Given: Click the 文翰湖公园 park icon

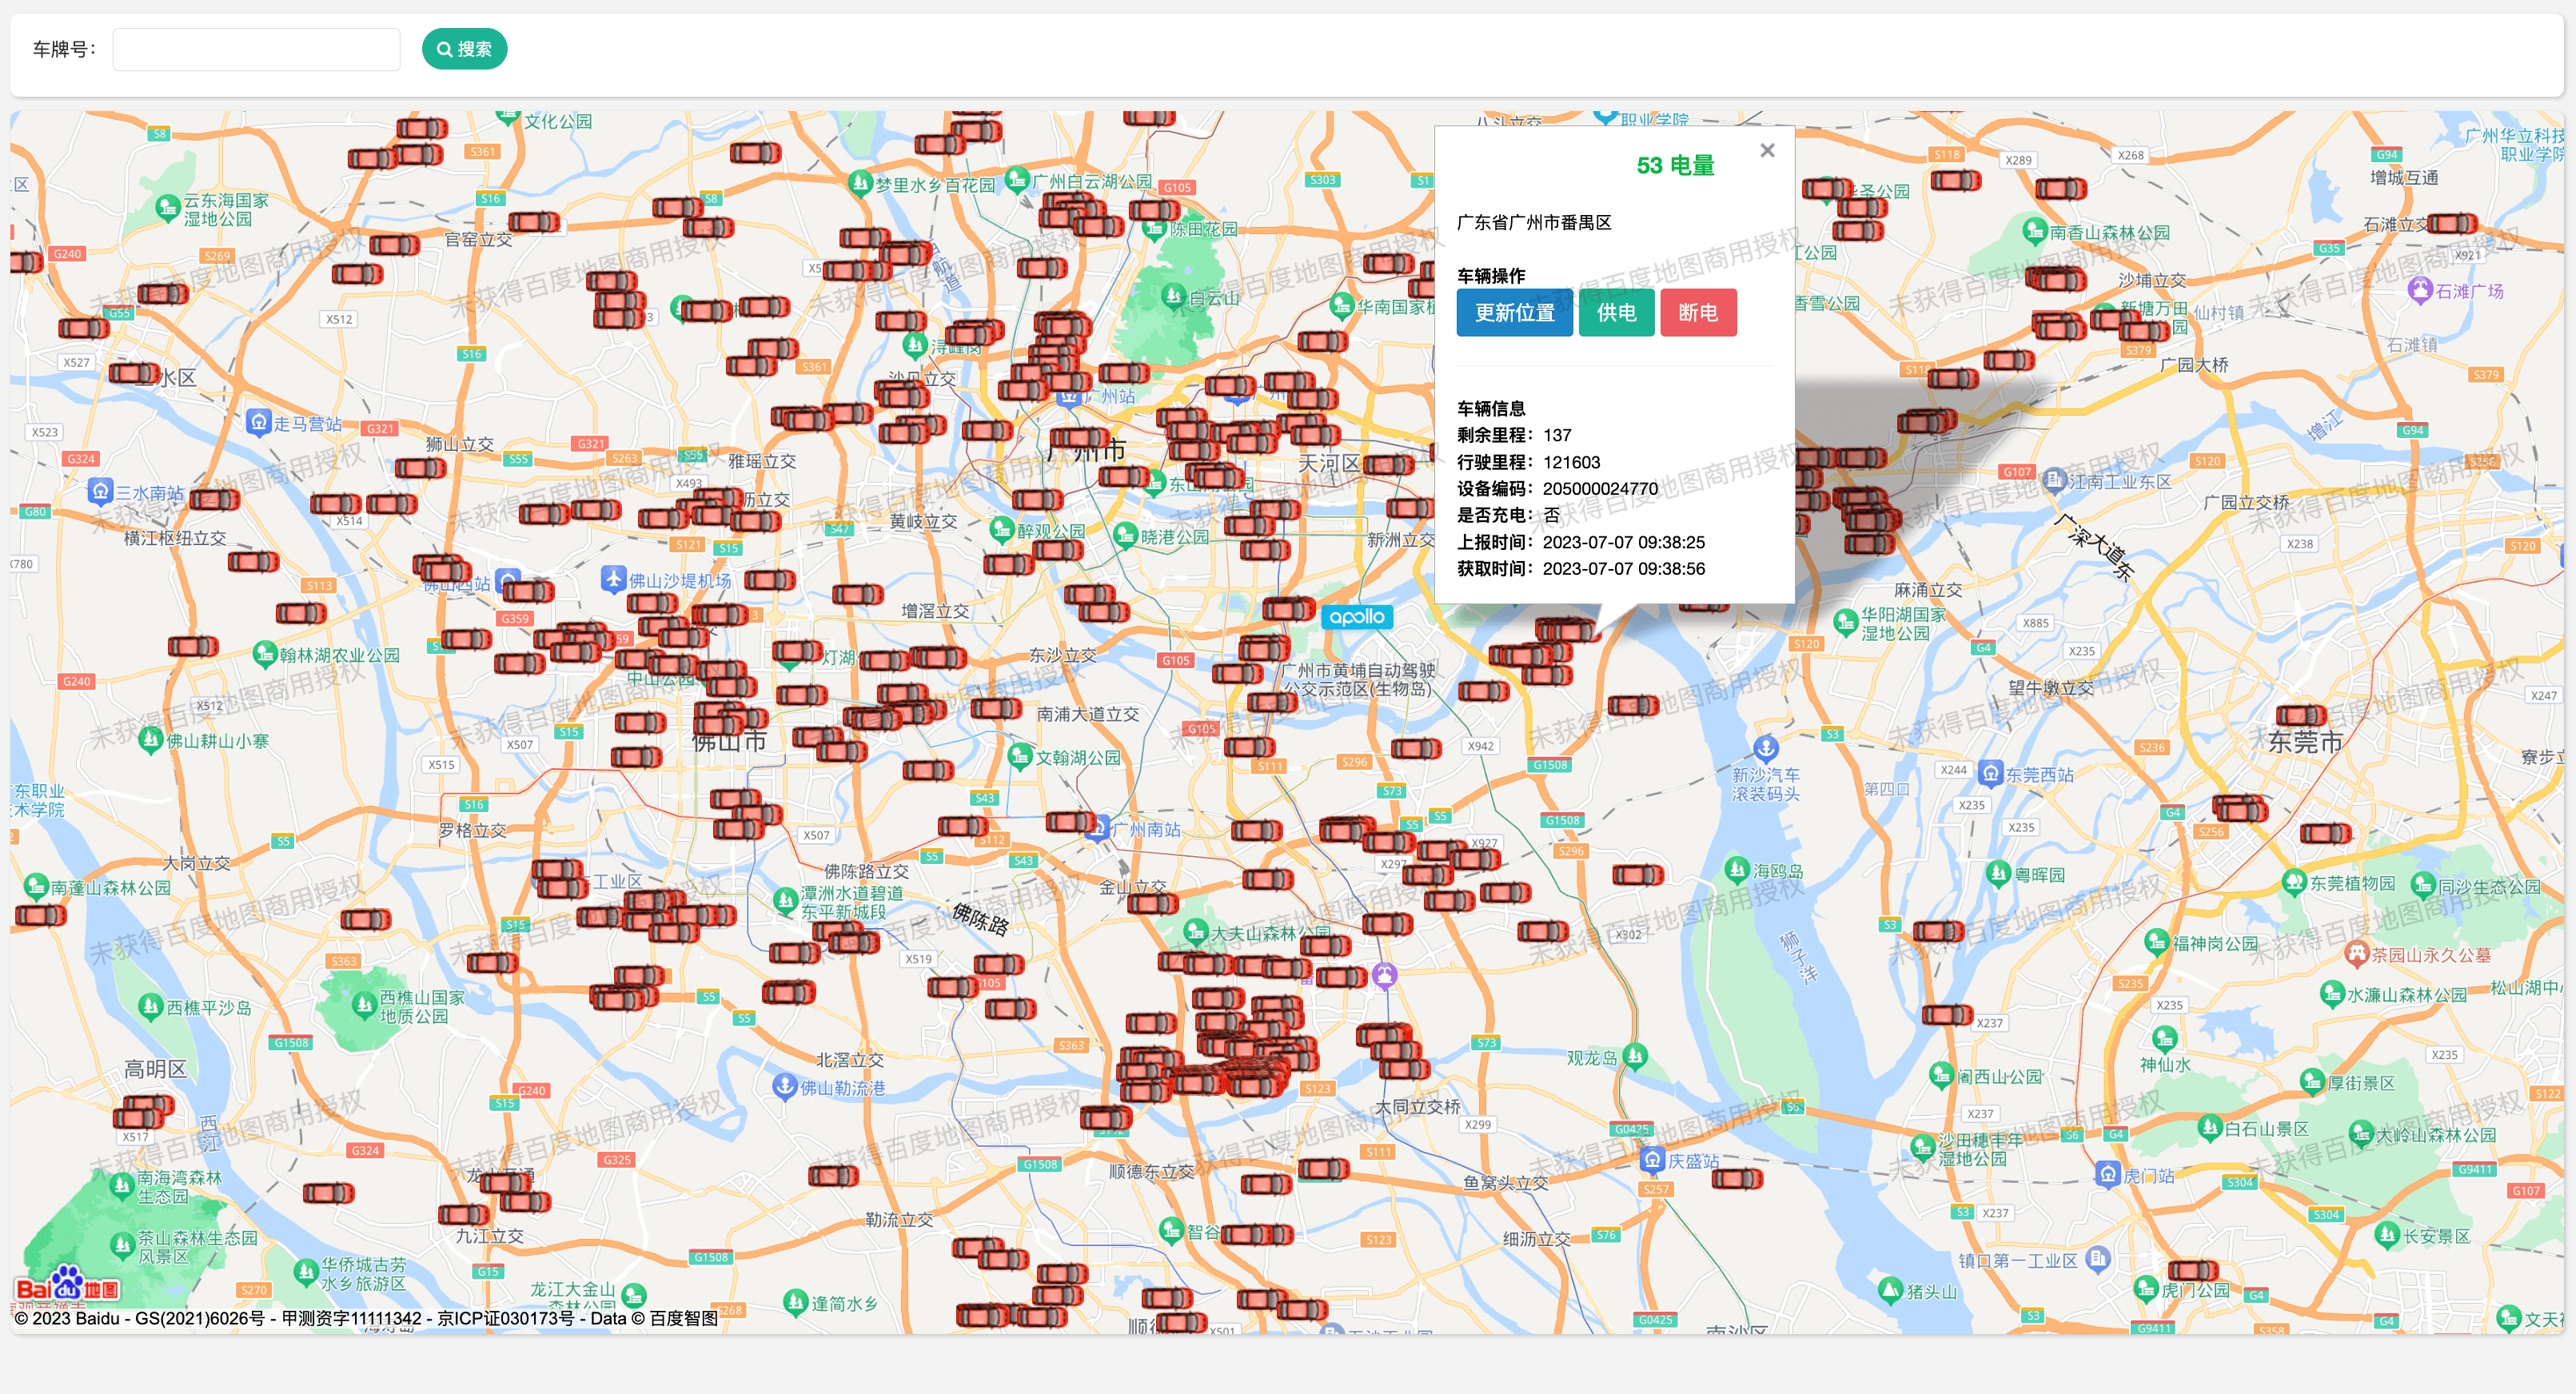Looking at the screenshot, I should [1020, 756].
